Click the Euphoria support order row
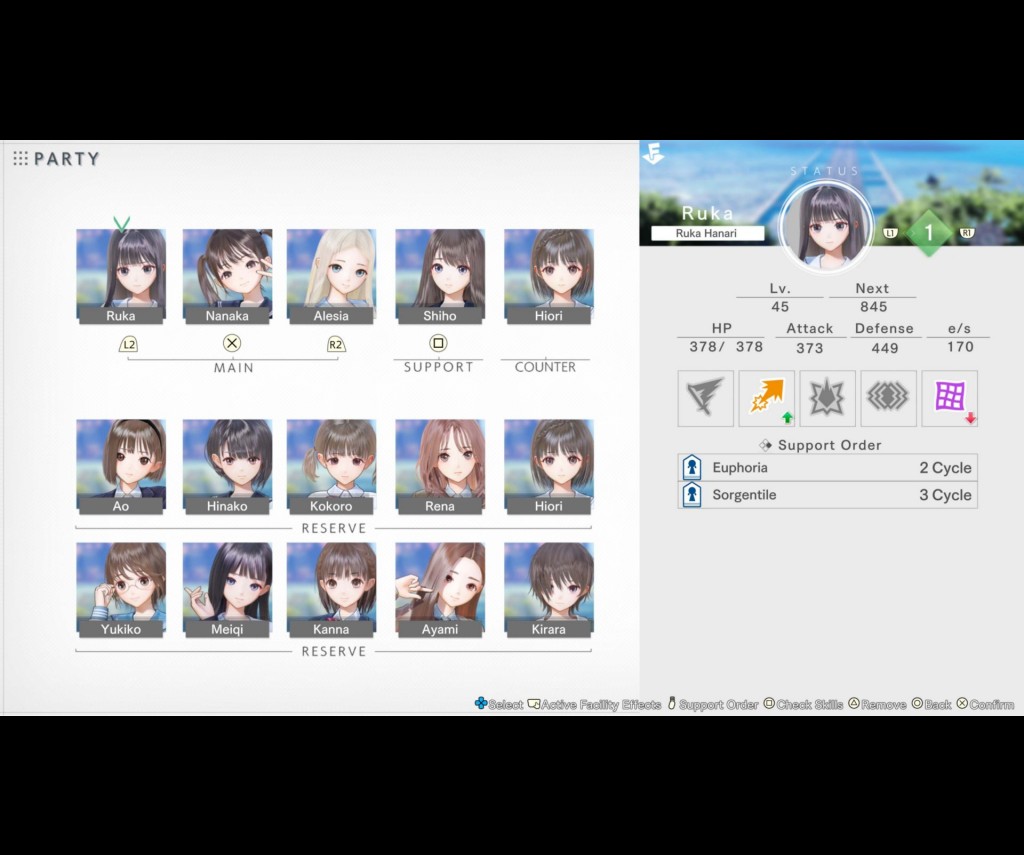Viewport: 1024px width, 855px height. click(827, 468)
